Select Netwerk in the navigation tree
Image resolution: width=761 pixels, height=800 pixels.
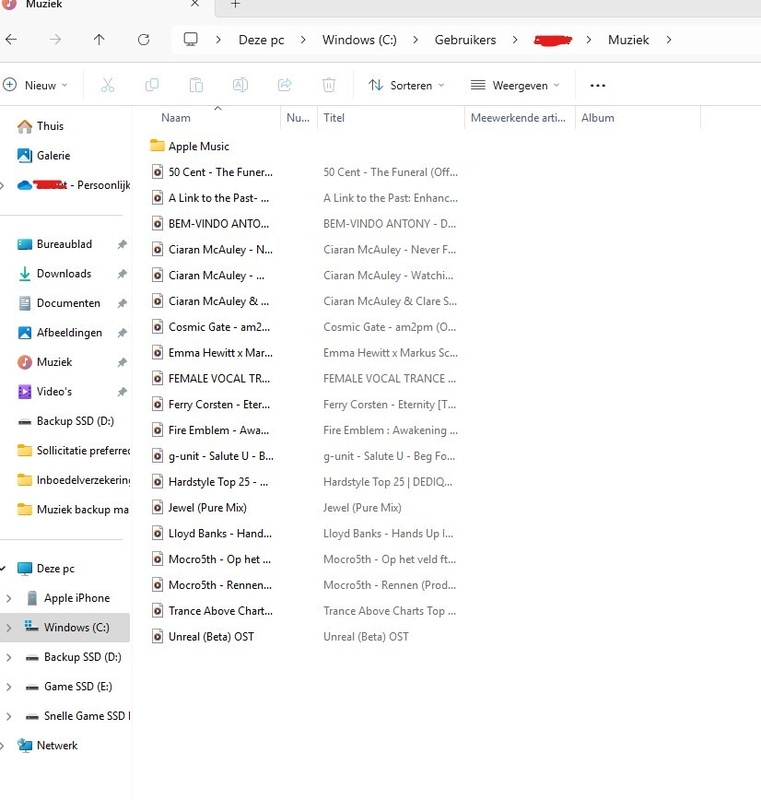click(47, 746)
